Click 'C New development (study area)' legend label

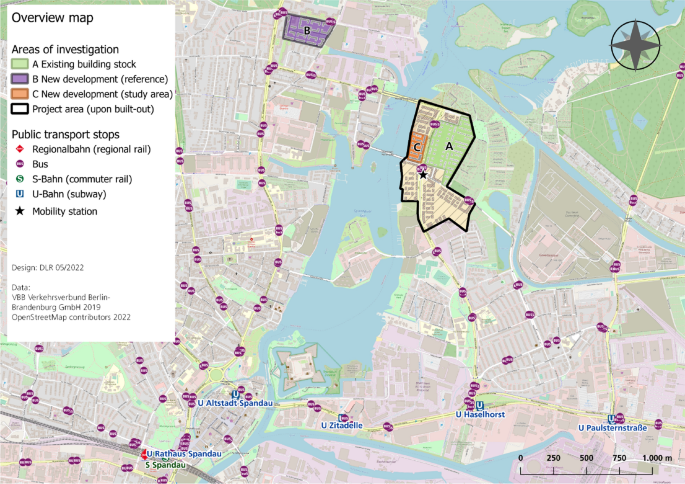click(x=103, y=94)
